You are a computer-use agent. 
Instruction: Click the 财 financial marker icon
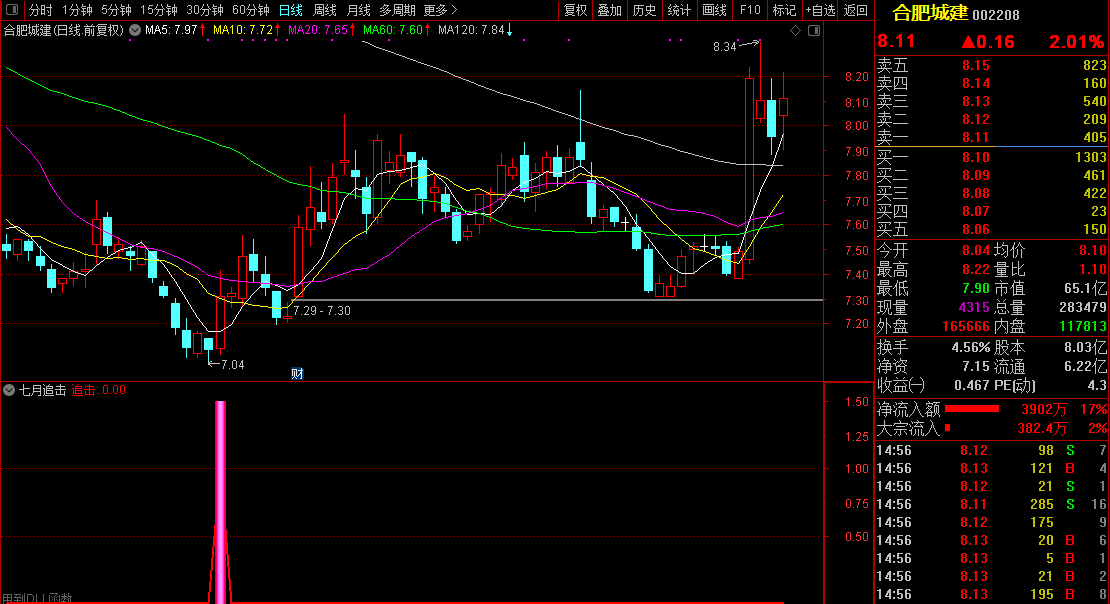tap(297, 374)
